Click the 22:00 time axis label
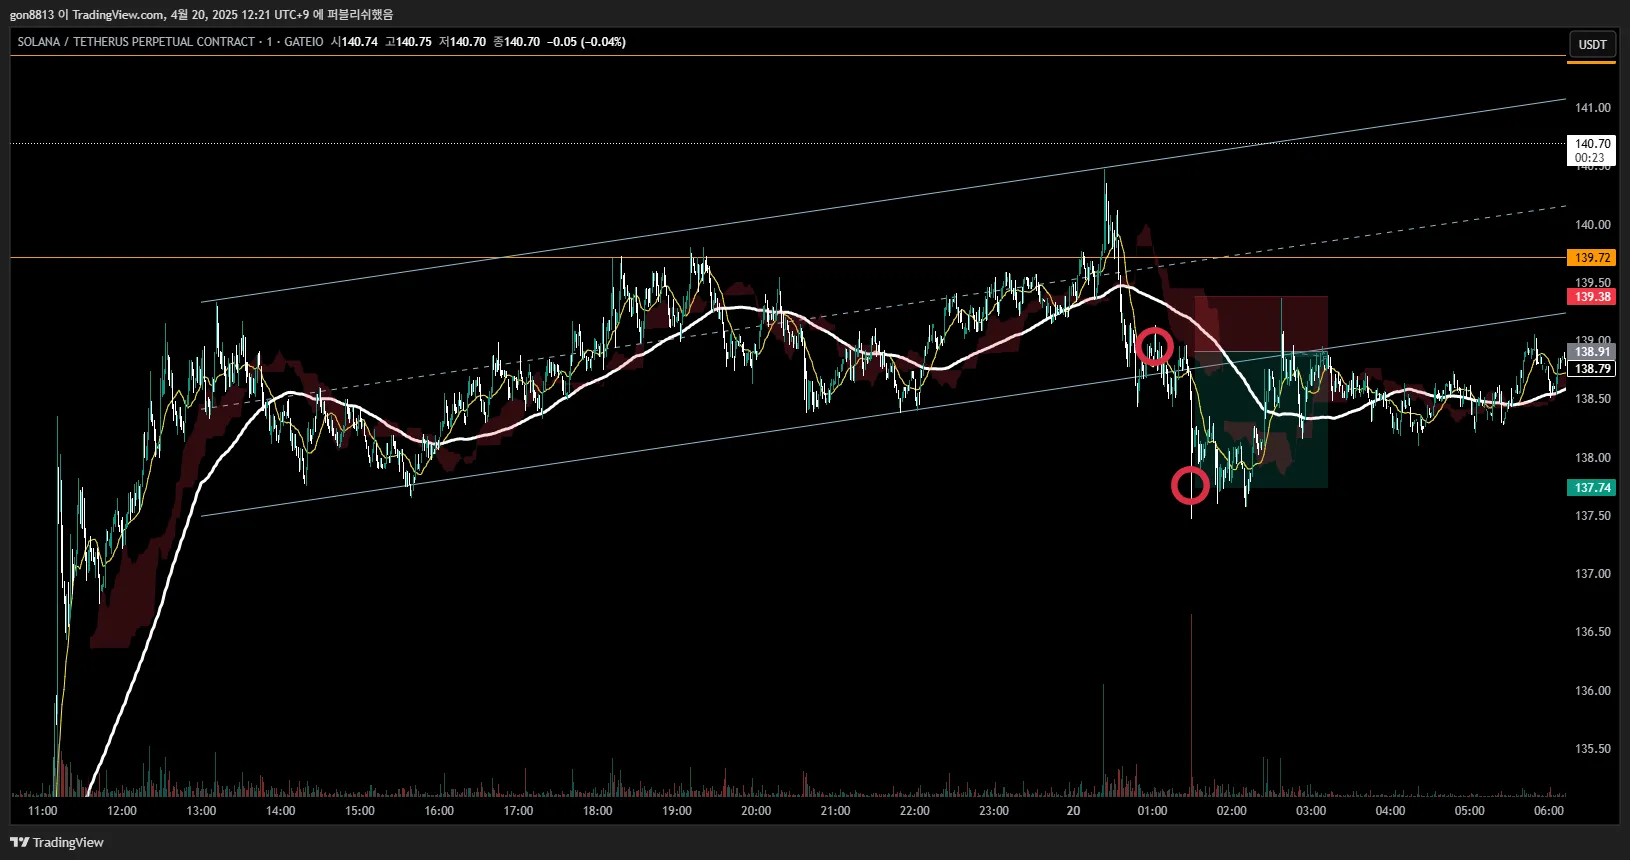The height and width of the screenshot is (860, 1630). click(915, 811)
